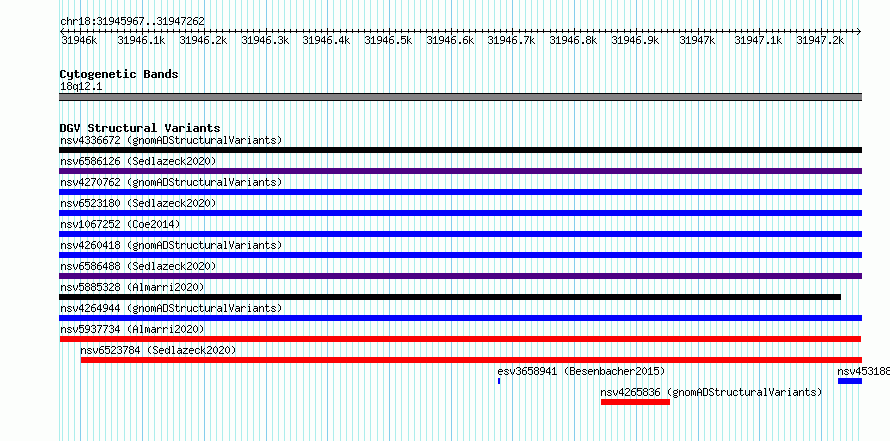The height and width of the screenshot is (441, 890).
Task: Click the DGV Structural Variants track title
Action: (140, 128)
